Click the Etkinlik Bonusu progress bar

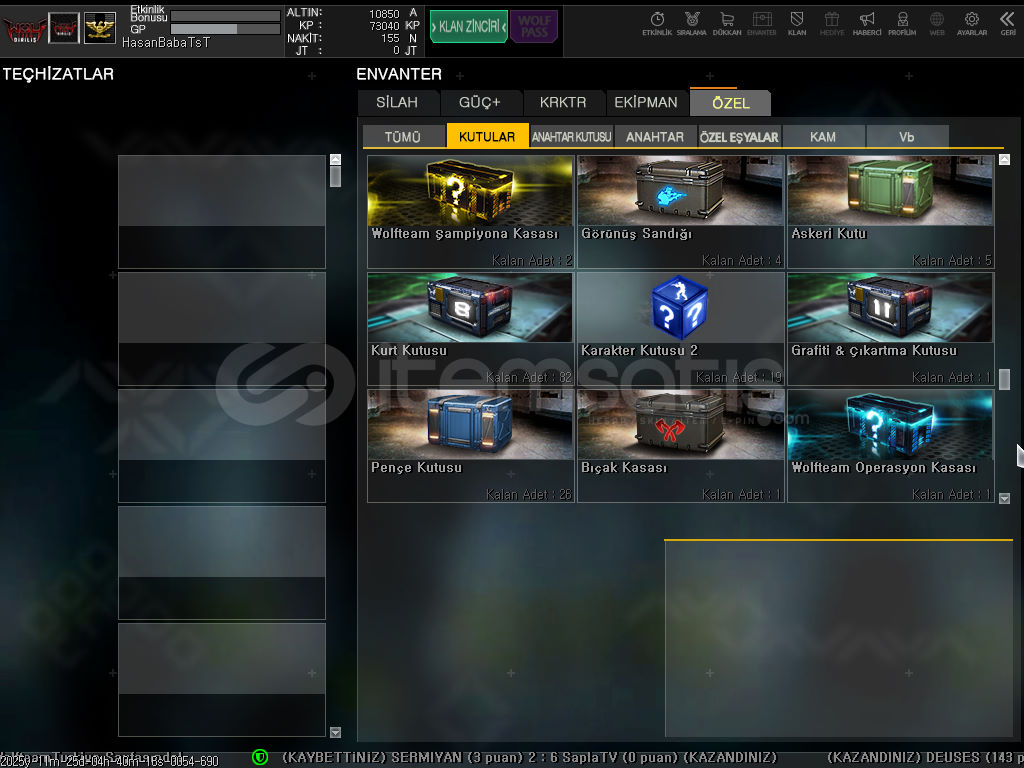(225, 16)
